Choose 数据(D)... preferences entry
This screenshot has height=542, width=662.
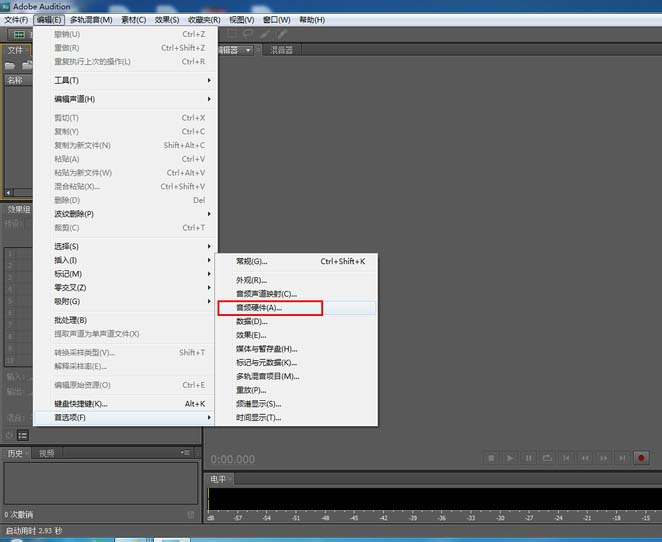(x=296, y=322)
